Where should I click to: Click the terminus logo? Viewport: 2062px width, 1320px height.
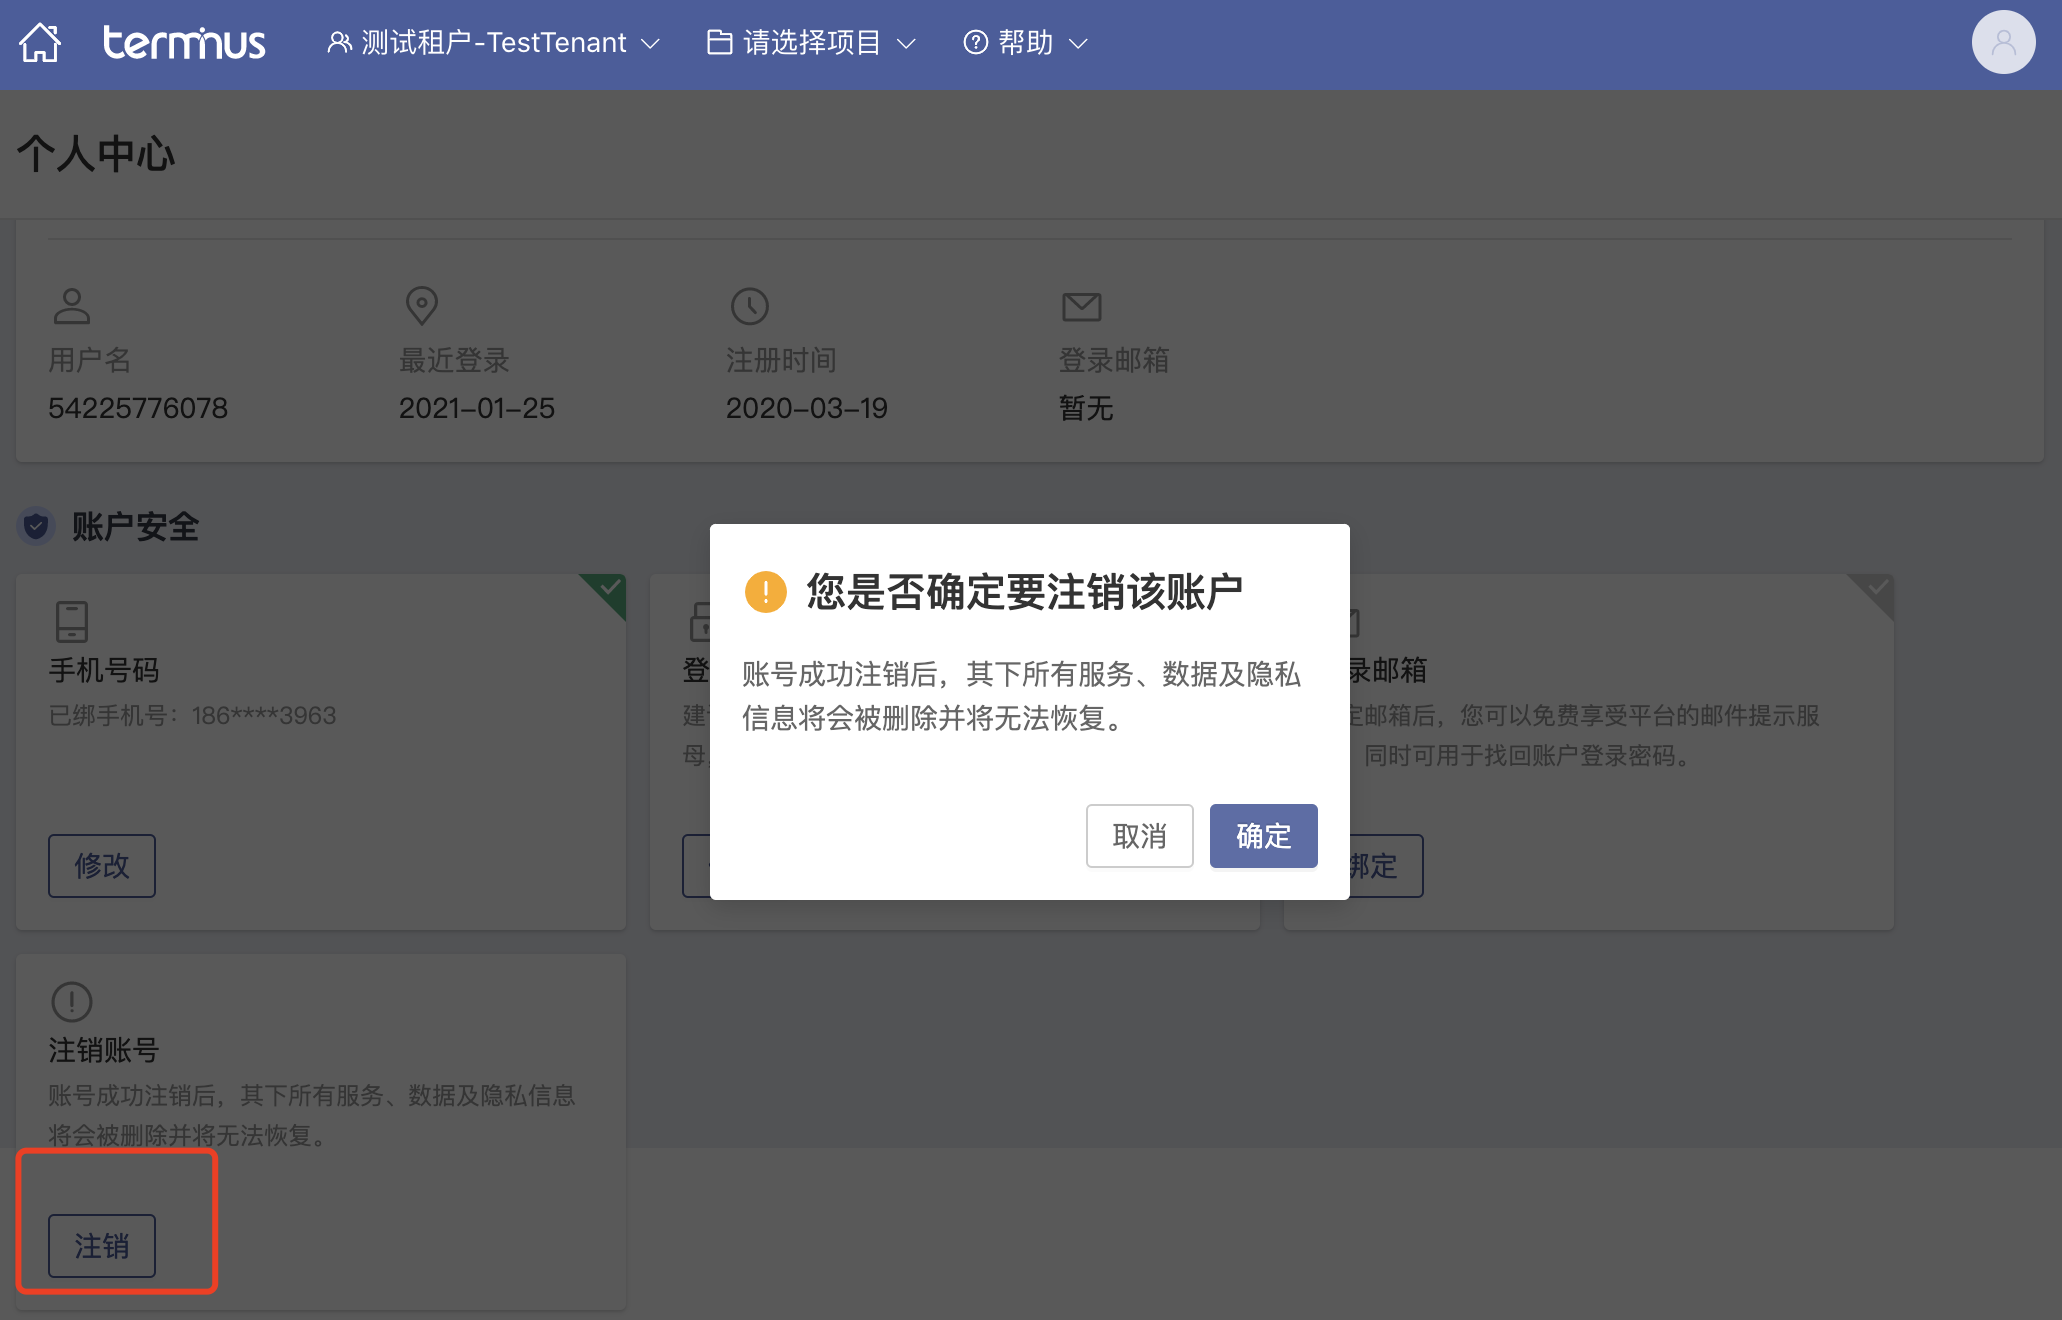coord(184,42)
